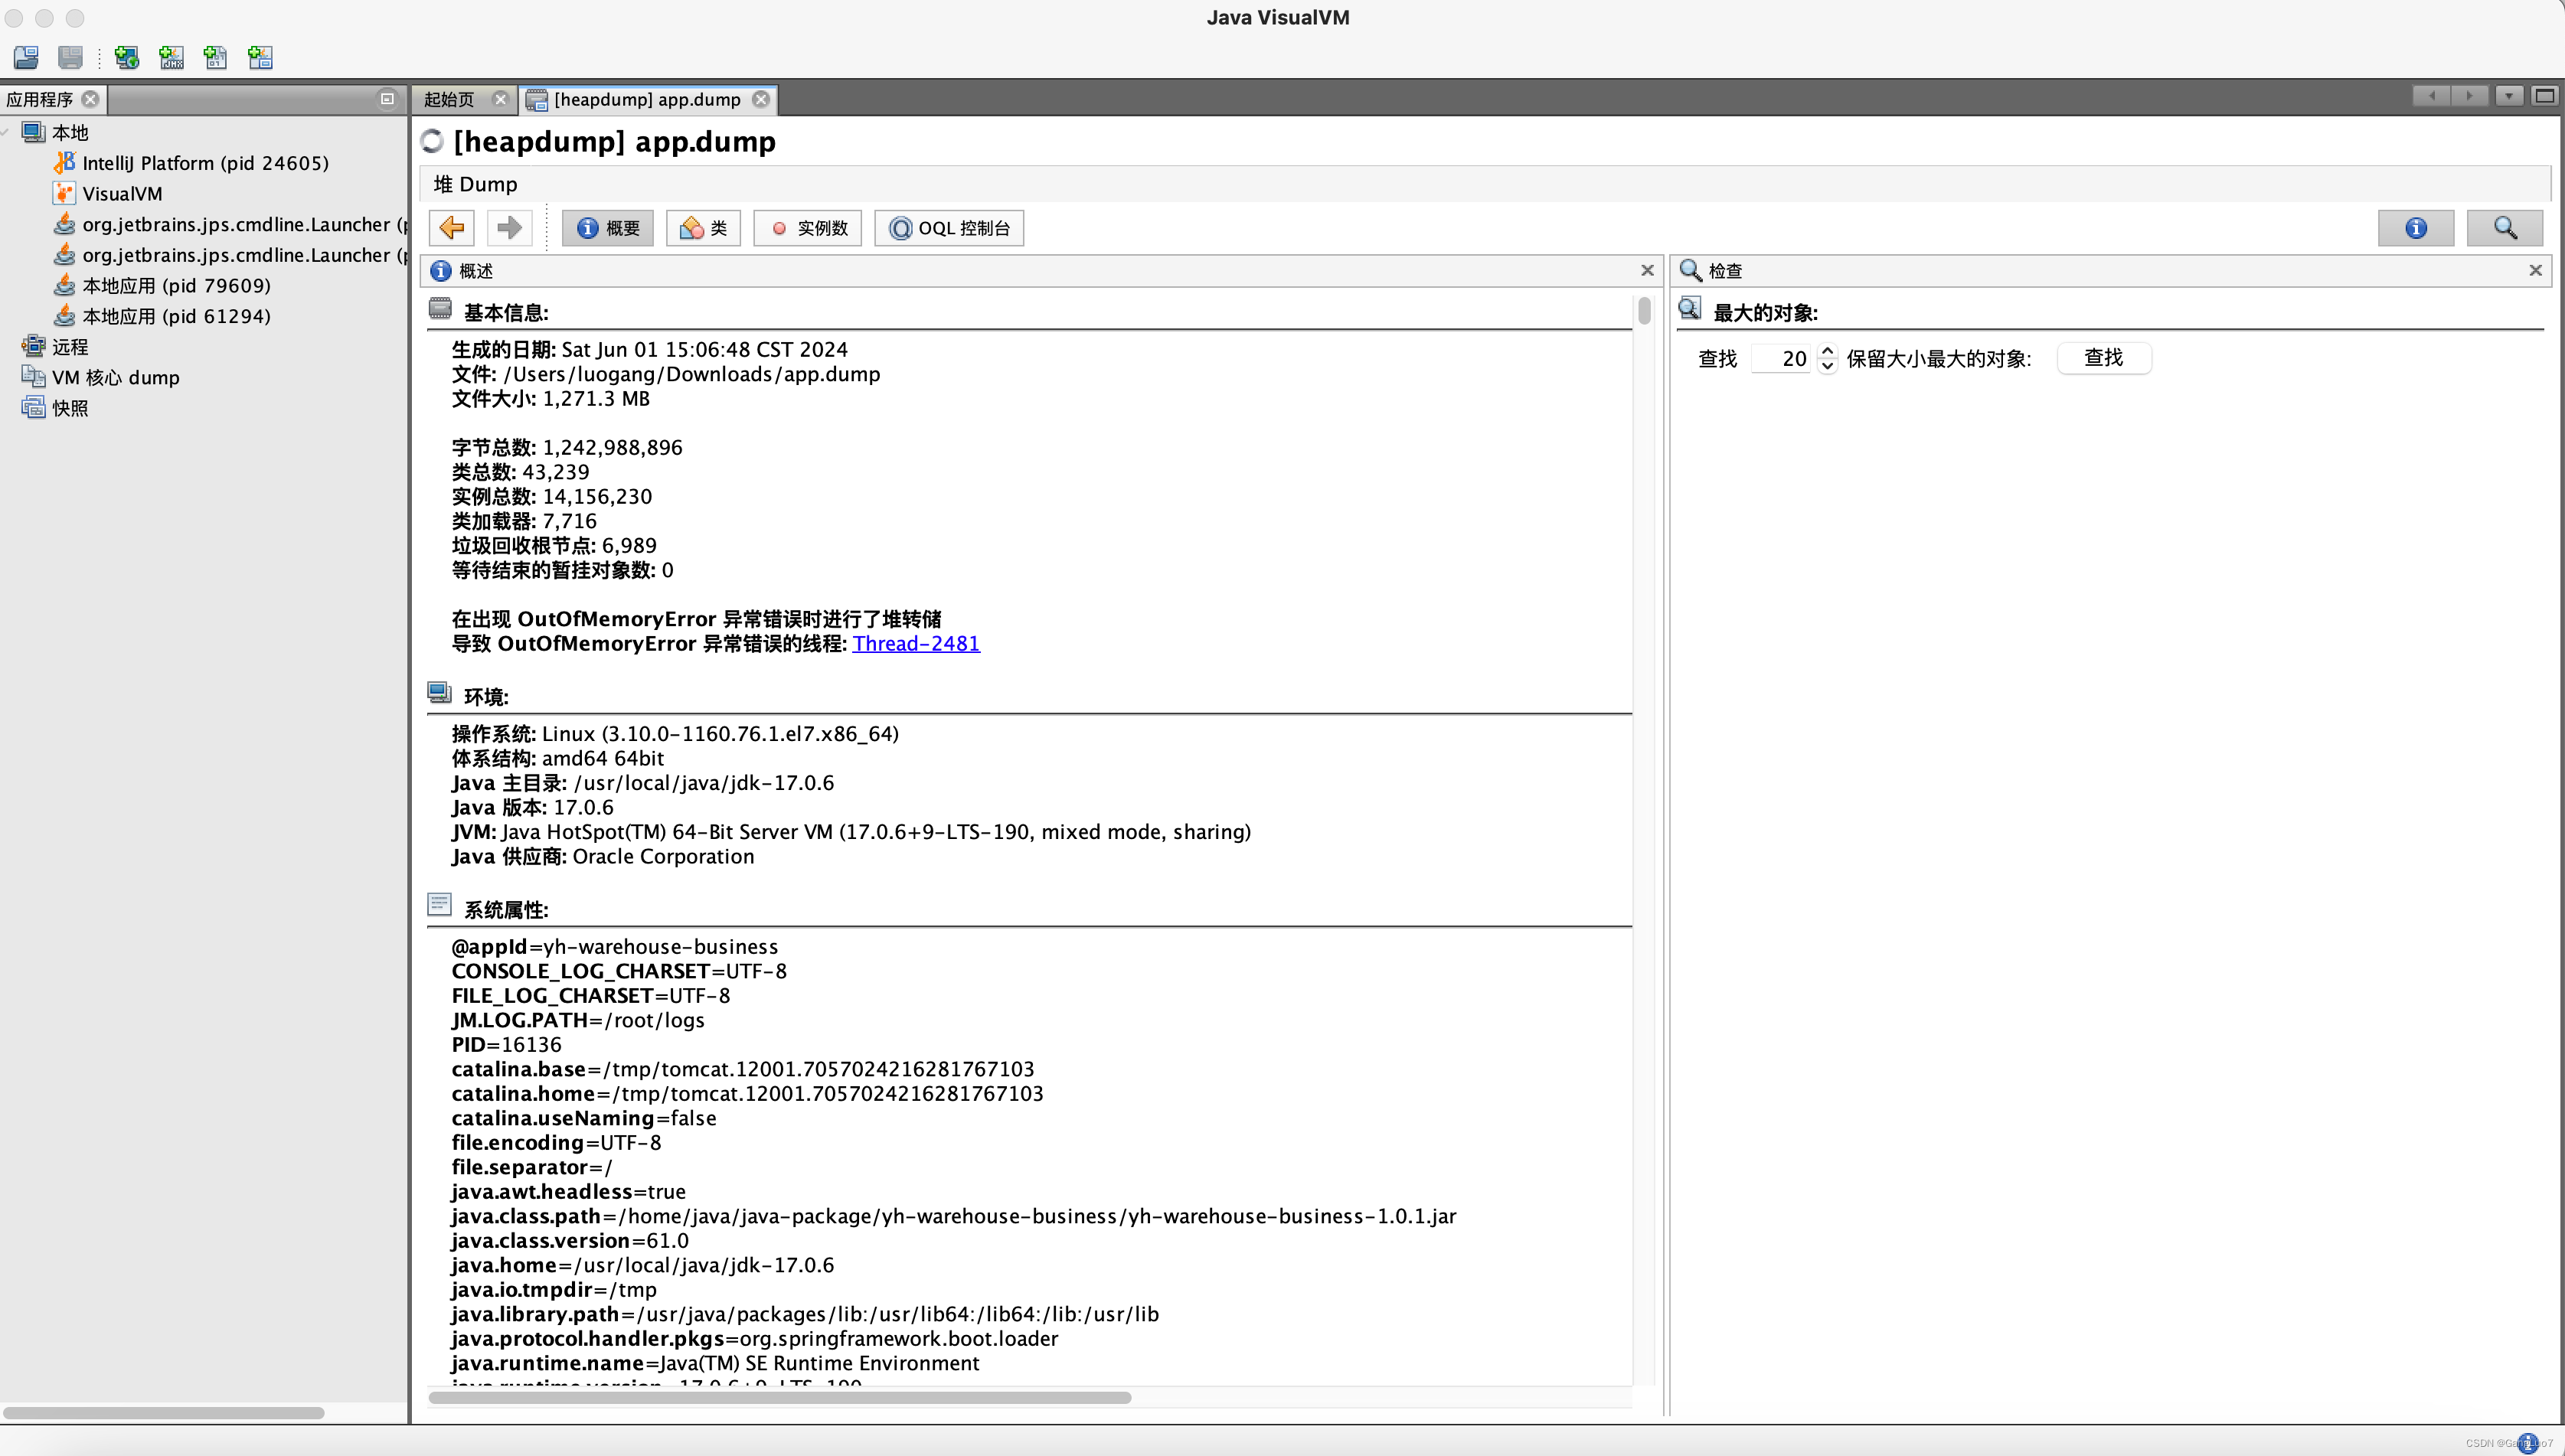2565x1456 pixels.
Task: Close the 检查 inspect panel
Action: click(x=2535, y=270)
